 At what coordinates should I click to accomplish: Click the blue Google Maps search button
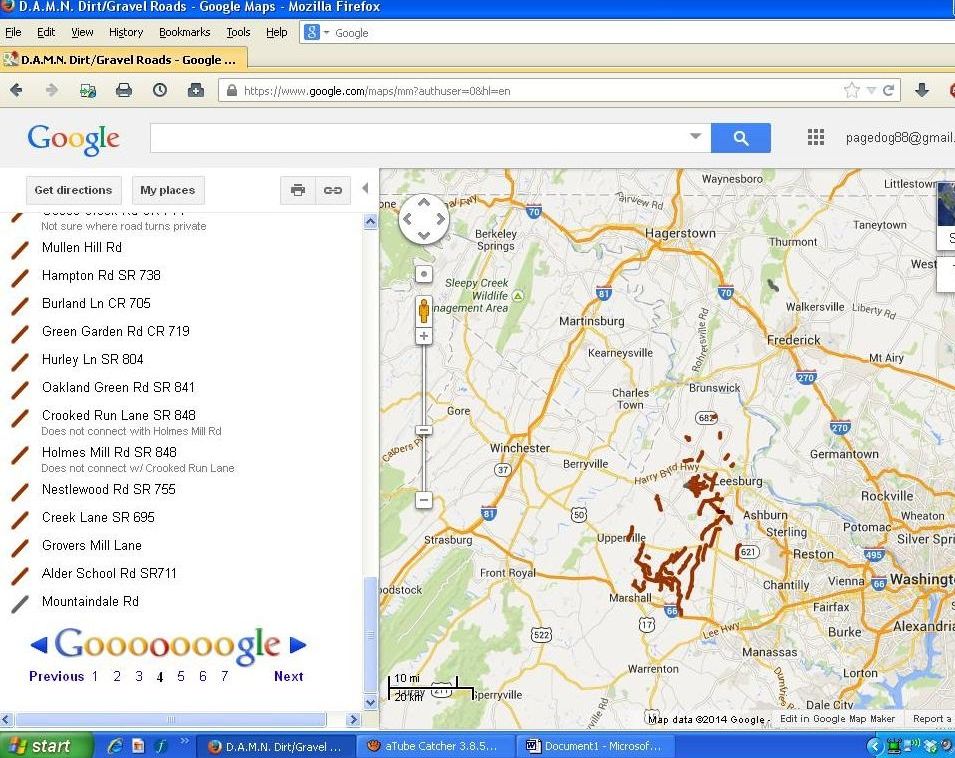coord(741,138)
